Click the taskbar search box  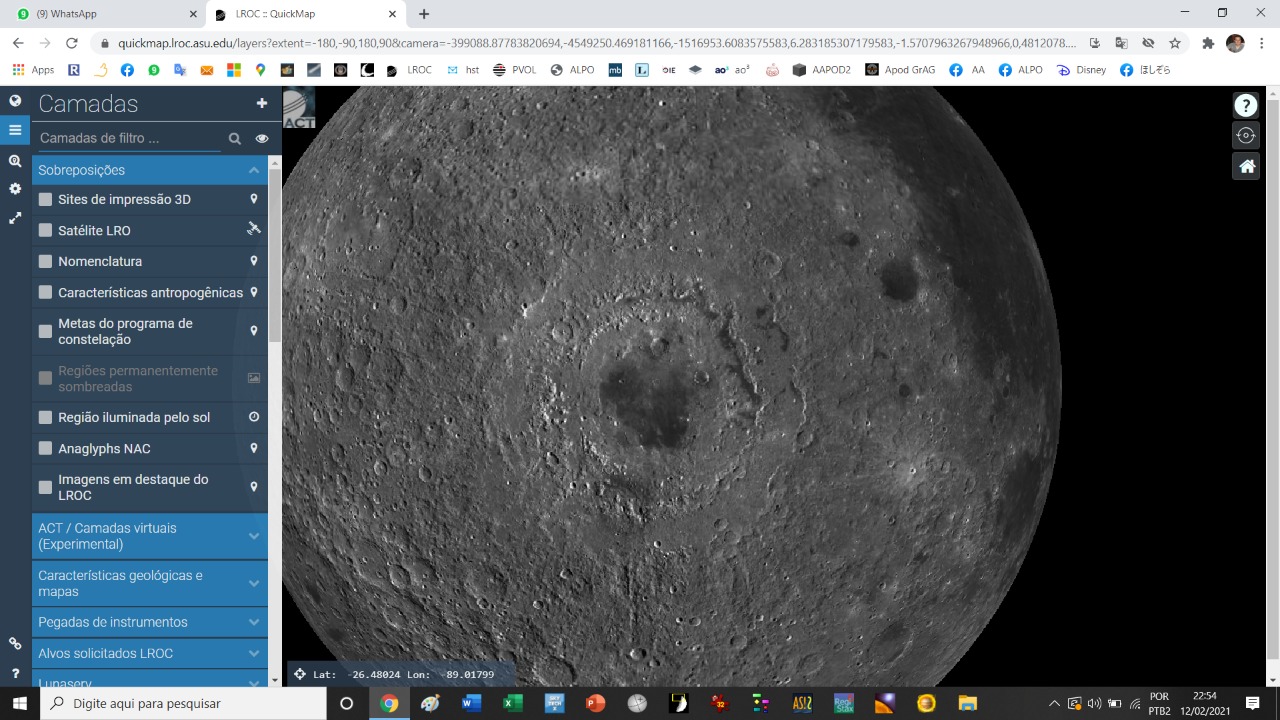click(x=183, y=703)
